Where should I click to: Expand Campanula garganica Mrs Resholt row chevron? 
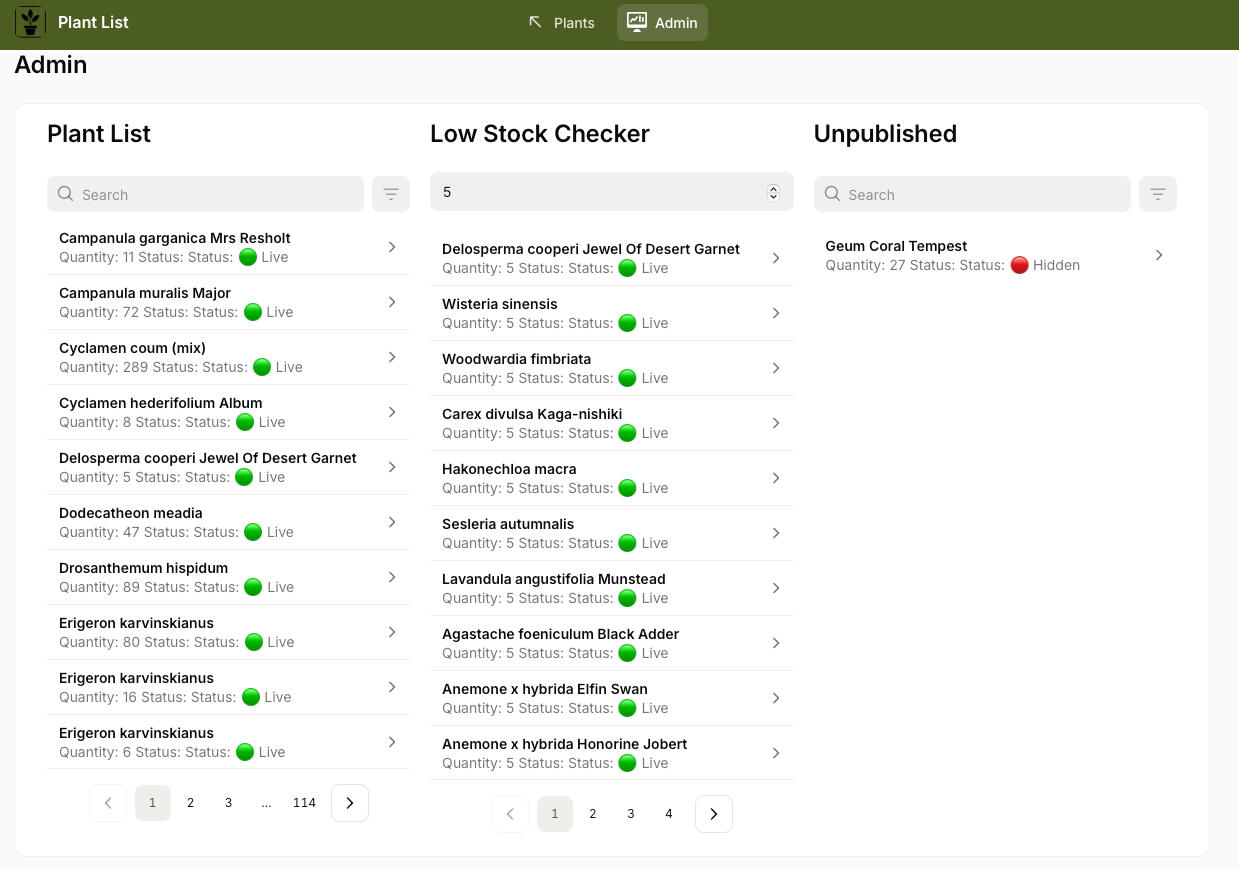coord(392,247)
